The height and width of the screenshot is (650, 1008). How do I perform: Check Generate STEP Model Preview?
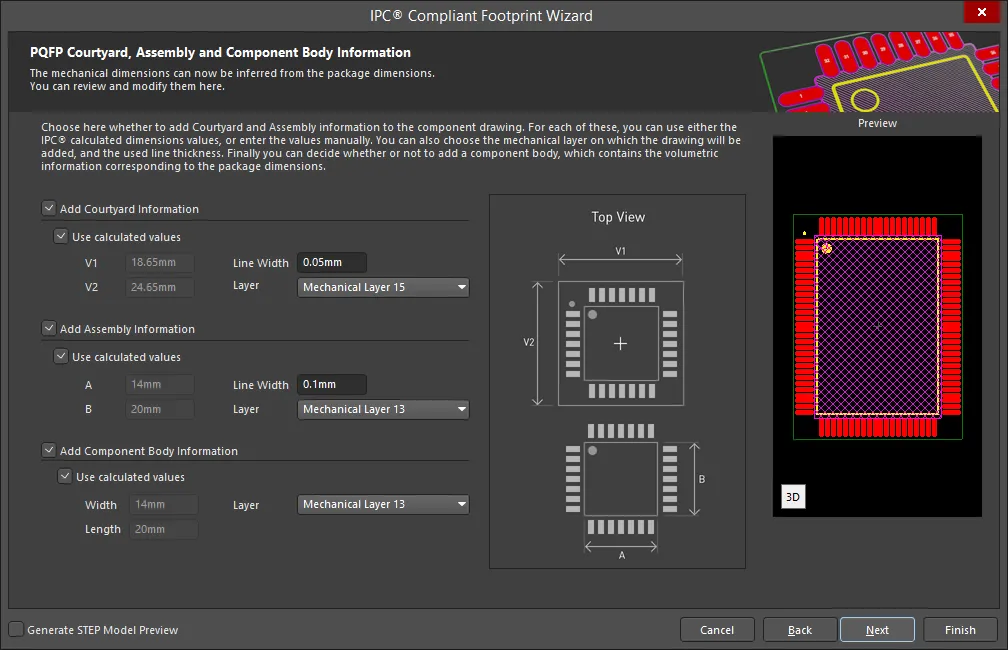click(16, 629)
